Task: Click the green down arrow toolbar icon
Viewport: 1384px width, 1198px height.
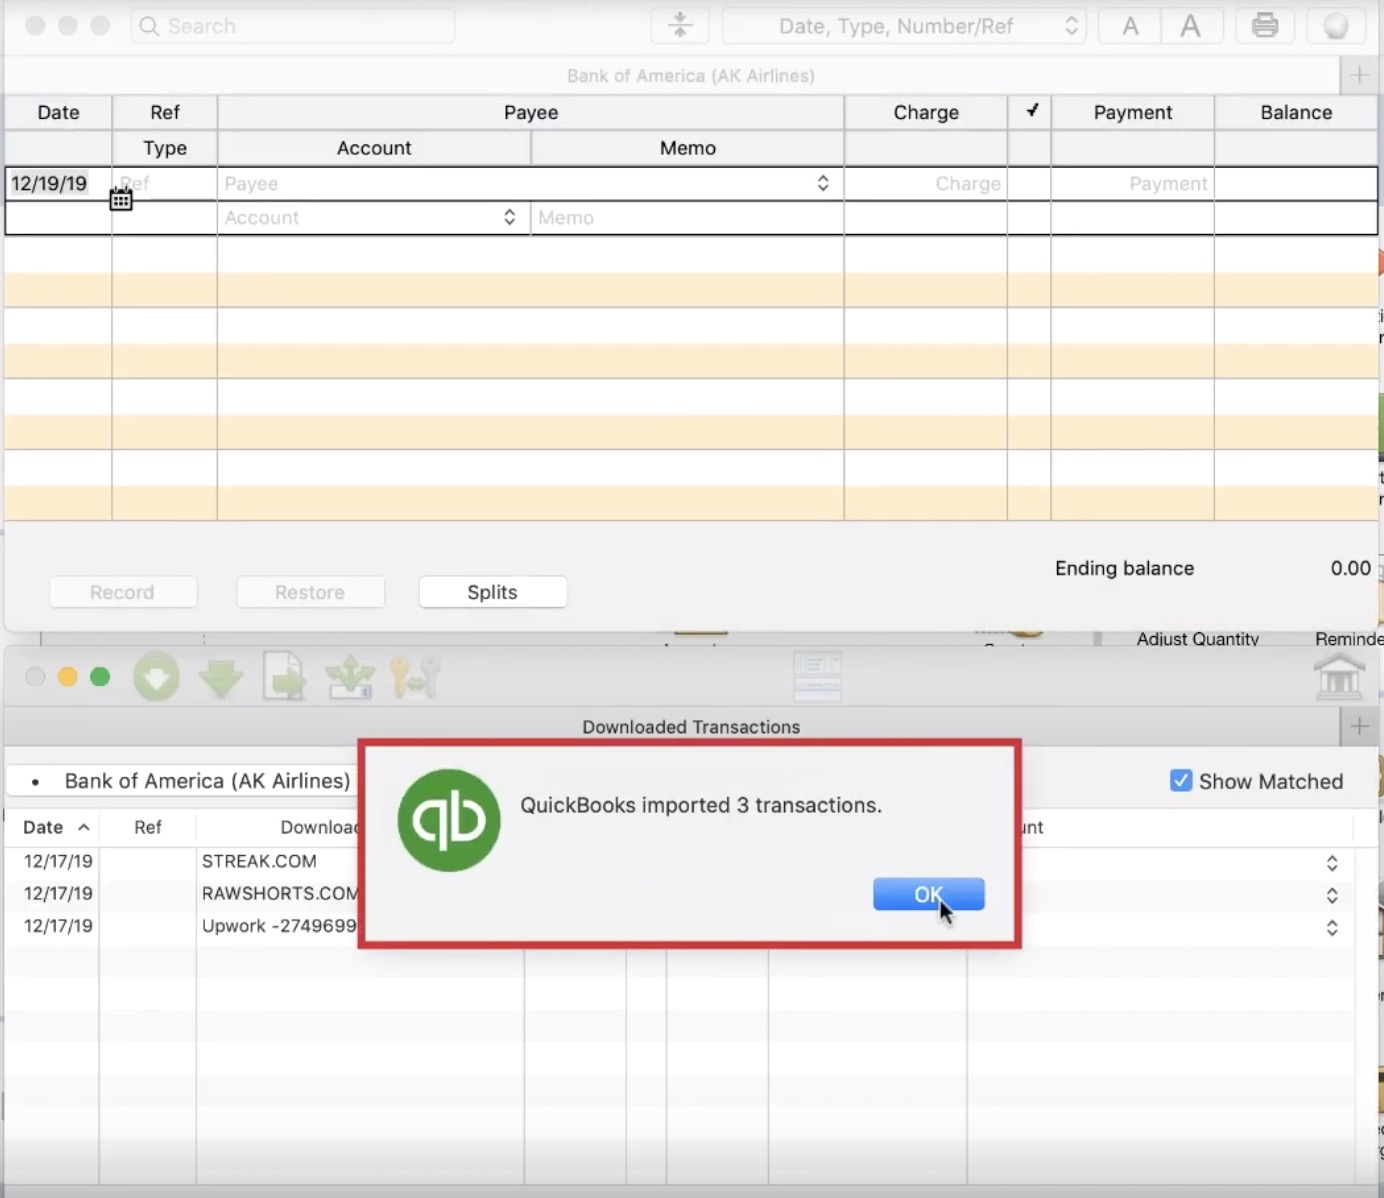Action: tap(221, 678)
